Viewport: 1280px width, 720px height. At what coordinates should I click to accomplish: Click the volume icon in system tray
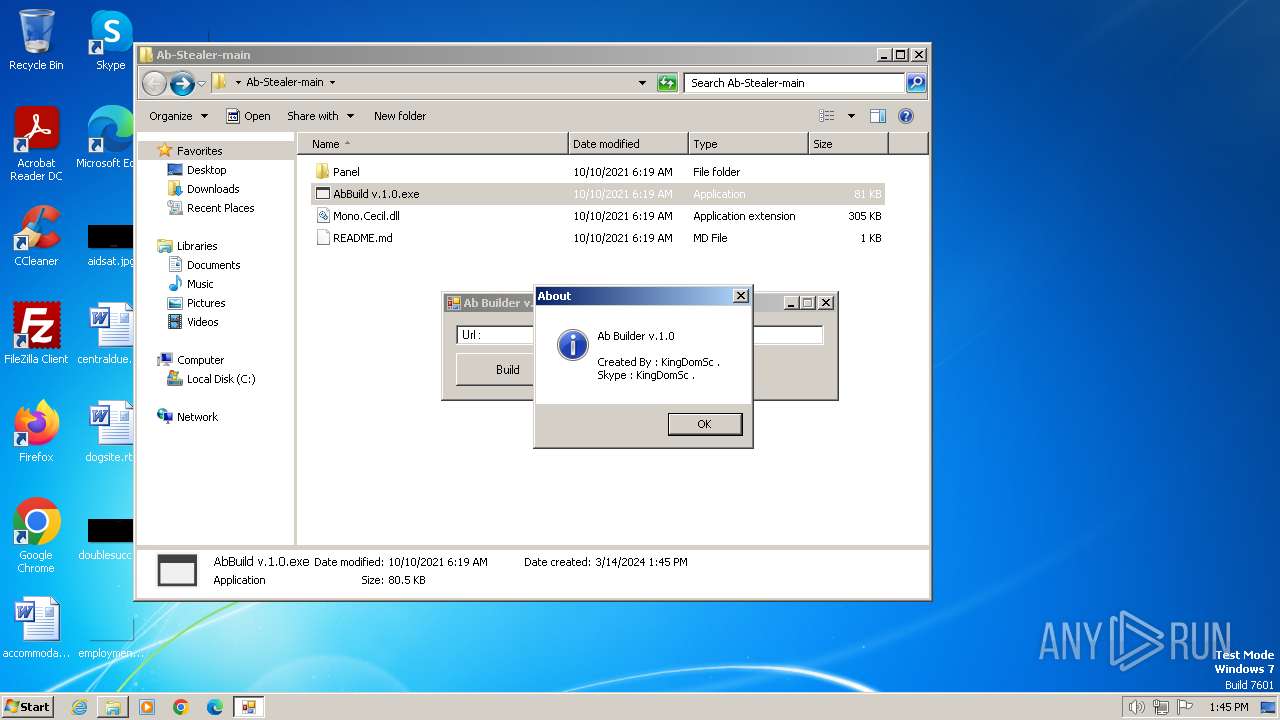tap(1137, 707)
